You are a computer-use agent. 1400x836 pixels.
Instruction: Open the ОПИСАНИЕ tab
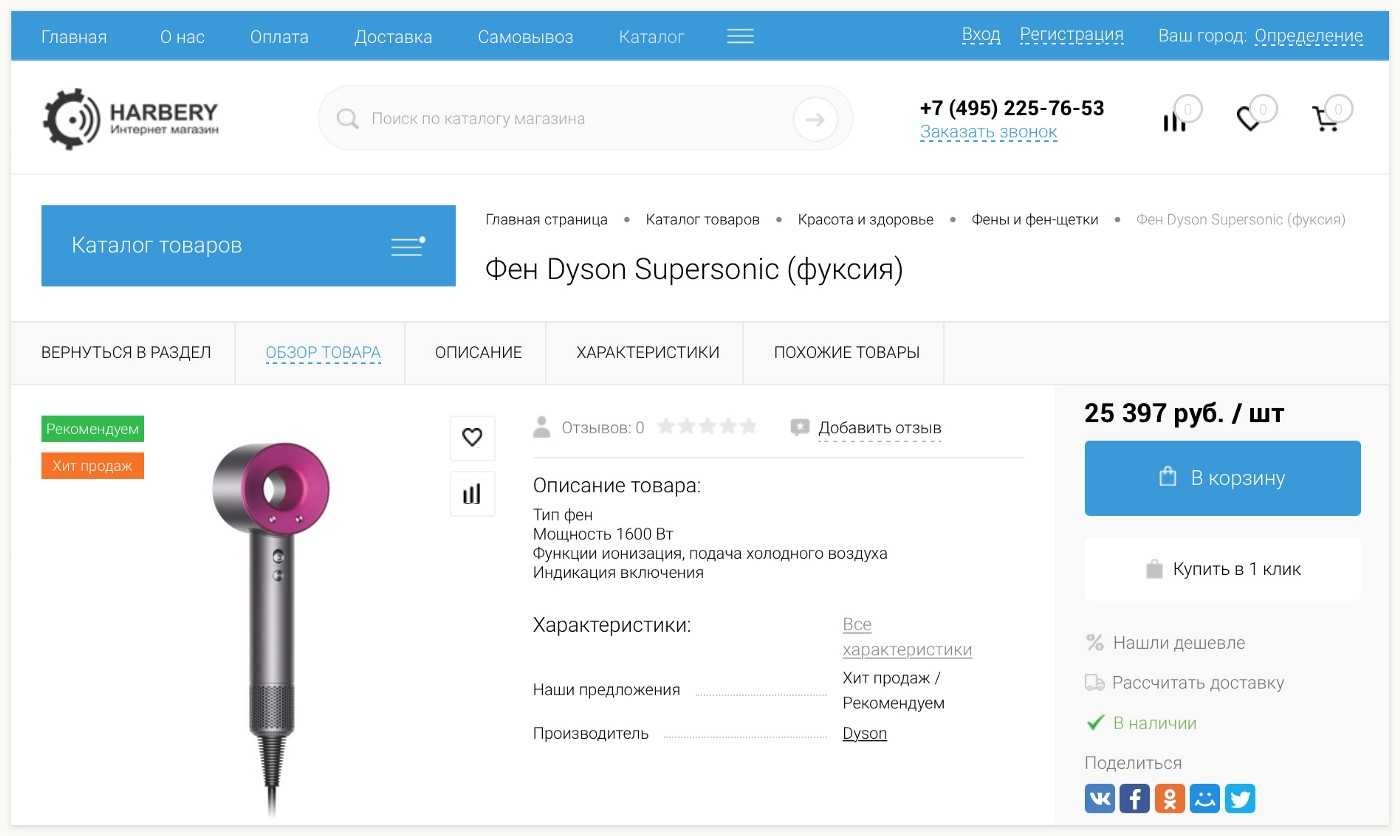478,352
